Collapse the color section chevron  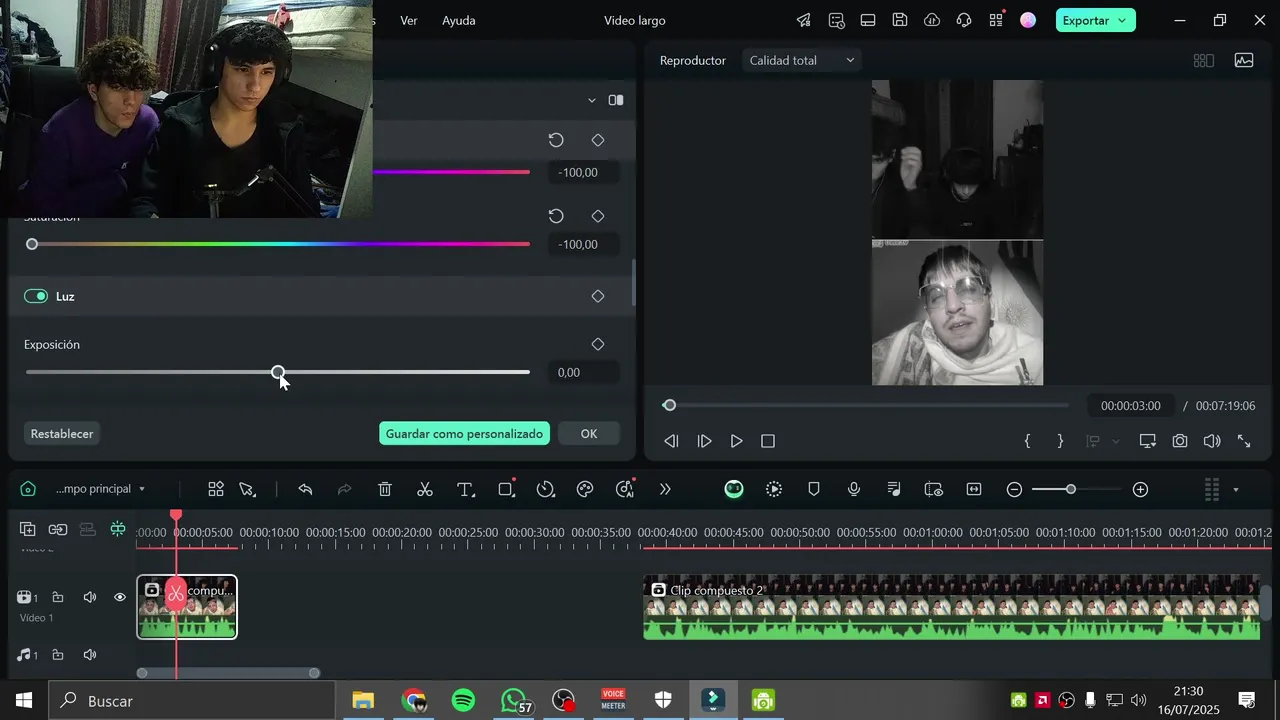tap(592, 100)
